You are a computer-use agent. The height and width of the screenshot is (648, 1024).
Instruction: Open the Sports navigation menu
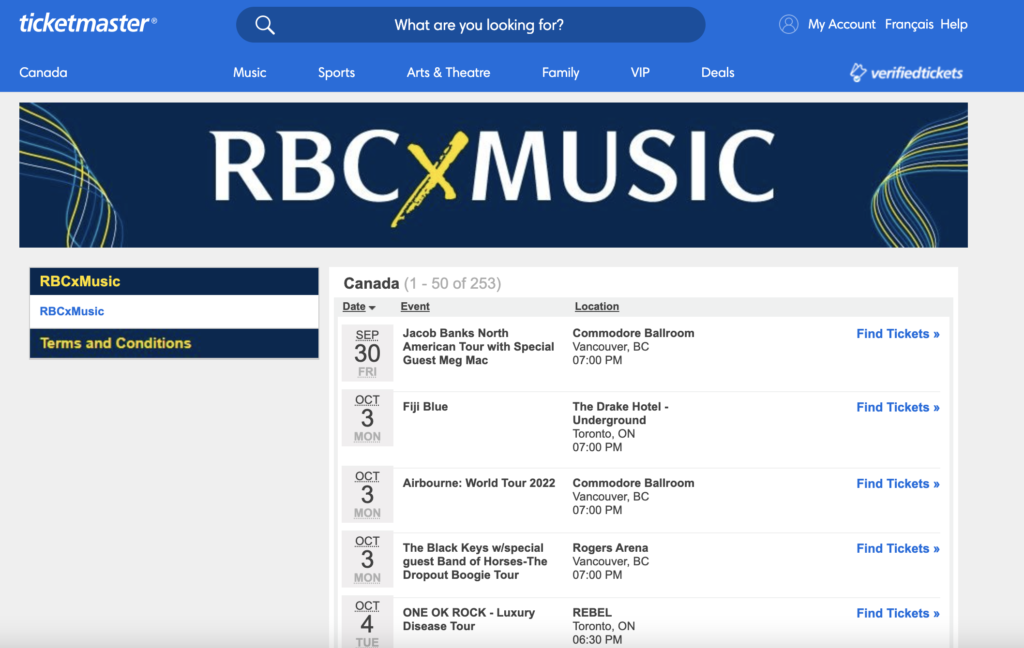[336, 72]
